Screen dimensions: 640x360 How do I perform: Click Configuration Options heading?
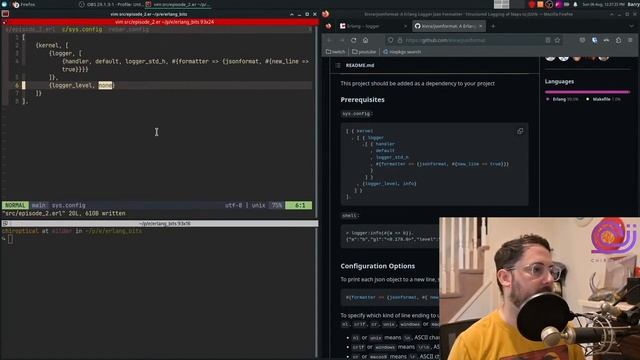[378, 266]
